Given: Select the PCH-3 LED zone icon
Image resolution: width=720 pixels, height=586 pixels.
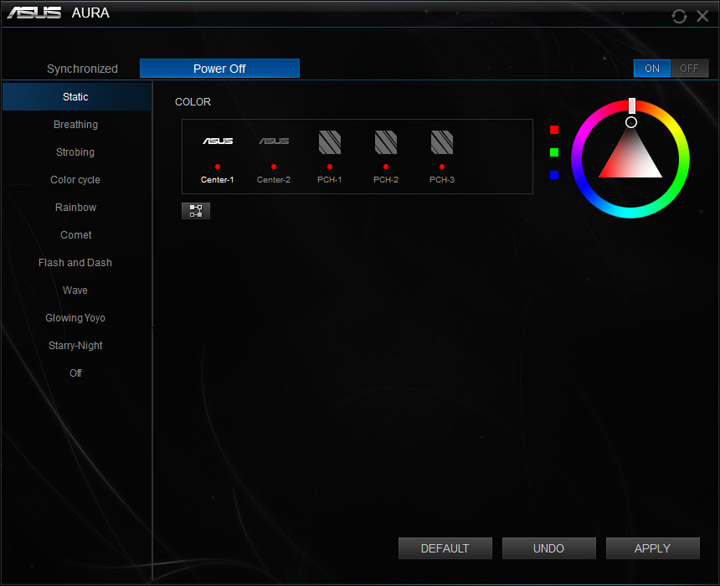Looking at the screenshot, I should pyautogui.click(x=442, y=142).
